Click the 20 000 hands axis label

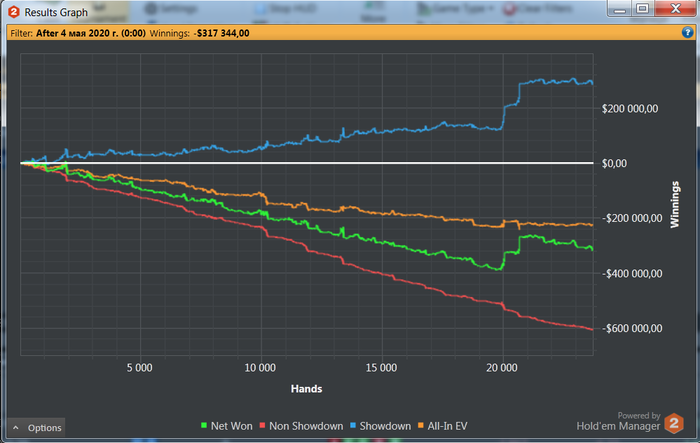(x=502, y=368)
